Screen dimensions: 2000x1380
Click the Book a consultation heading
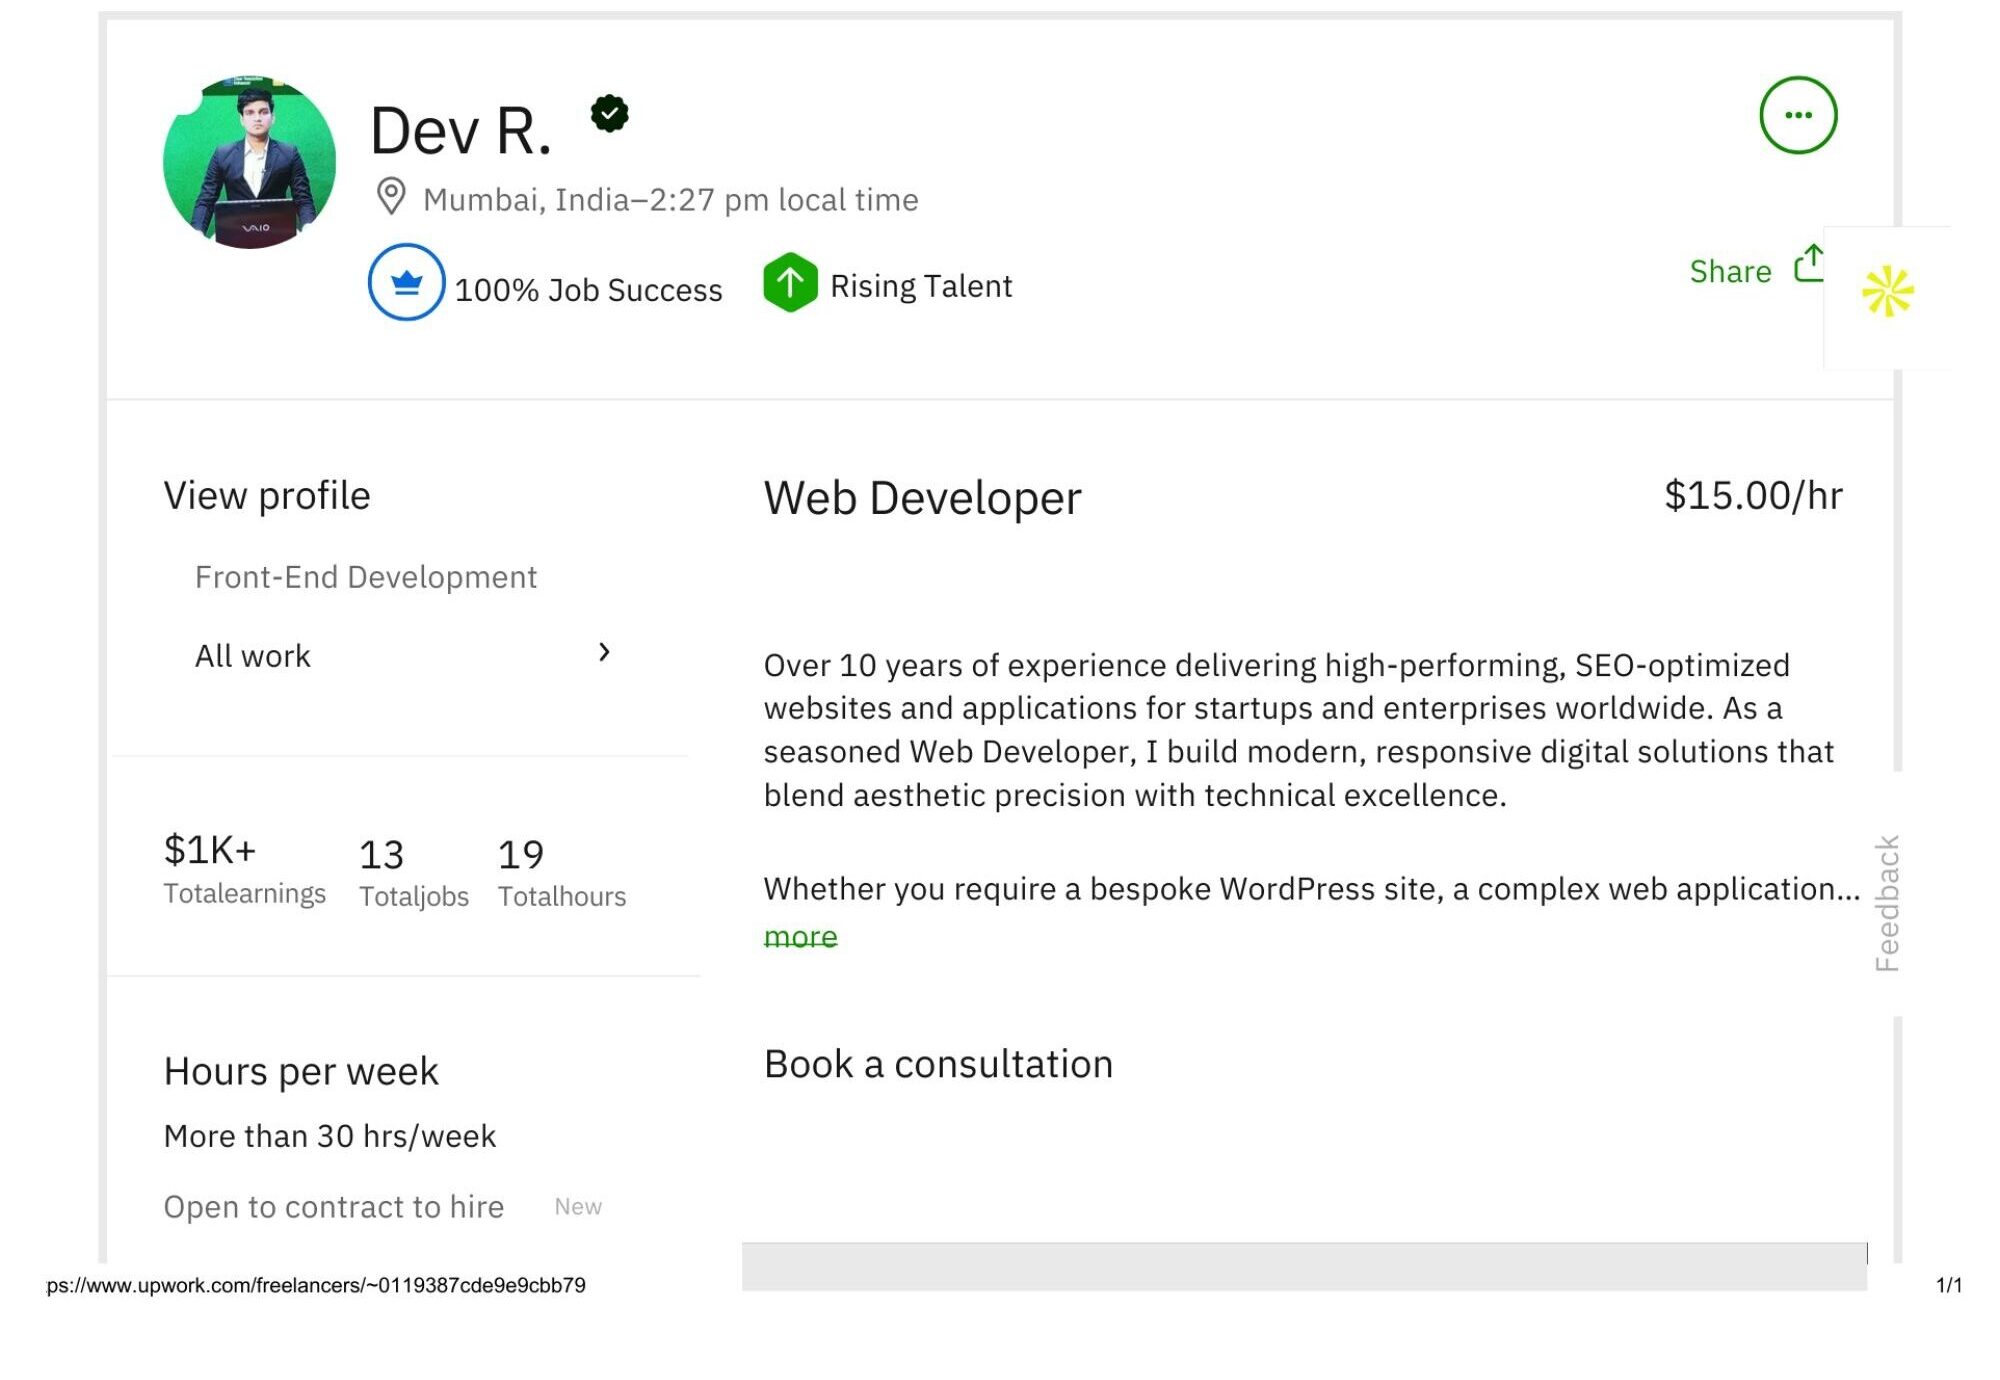[937, 1064]
